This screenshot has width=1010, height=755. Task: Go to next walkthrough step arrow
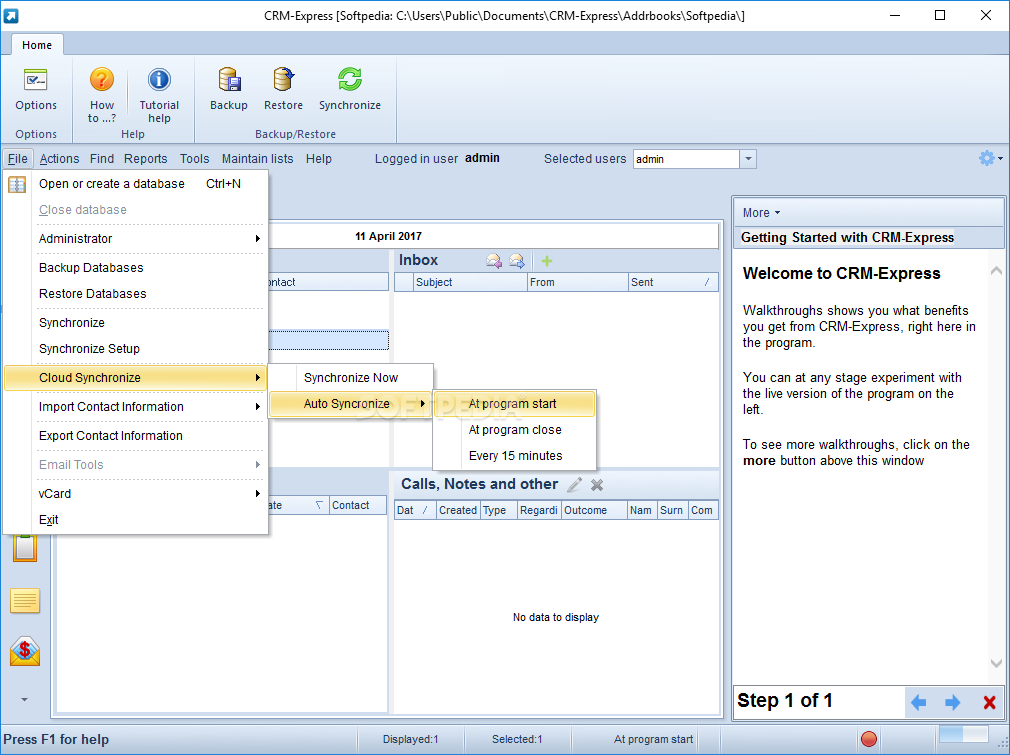coord(952,702)
